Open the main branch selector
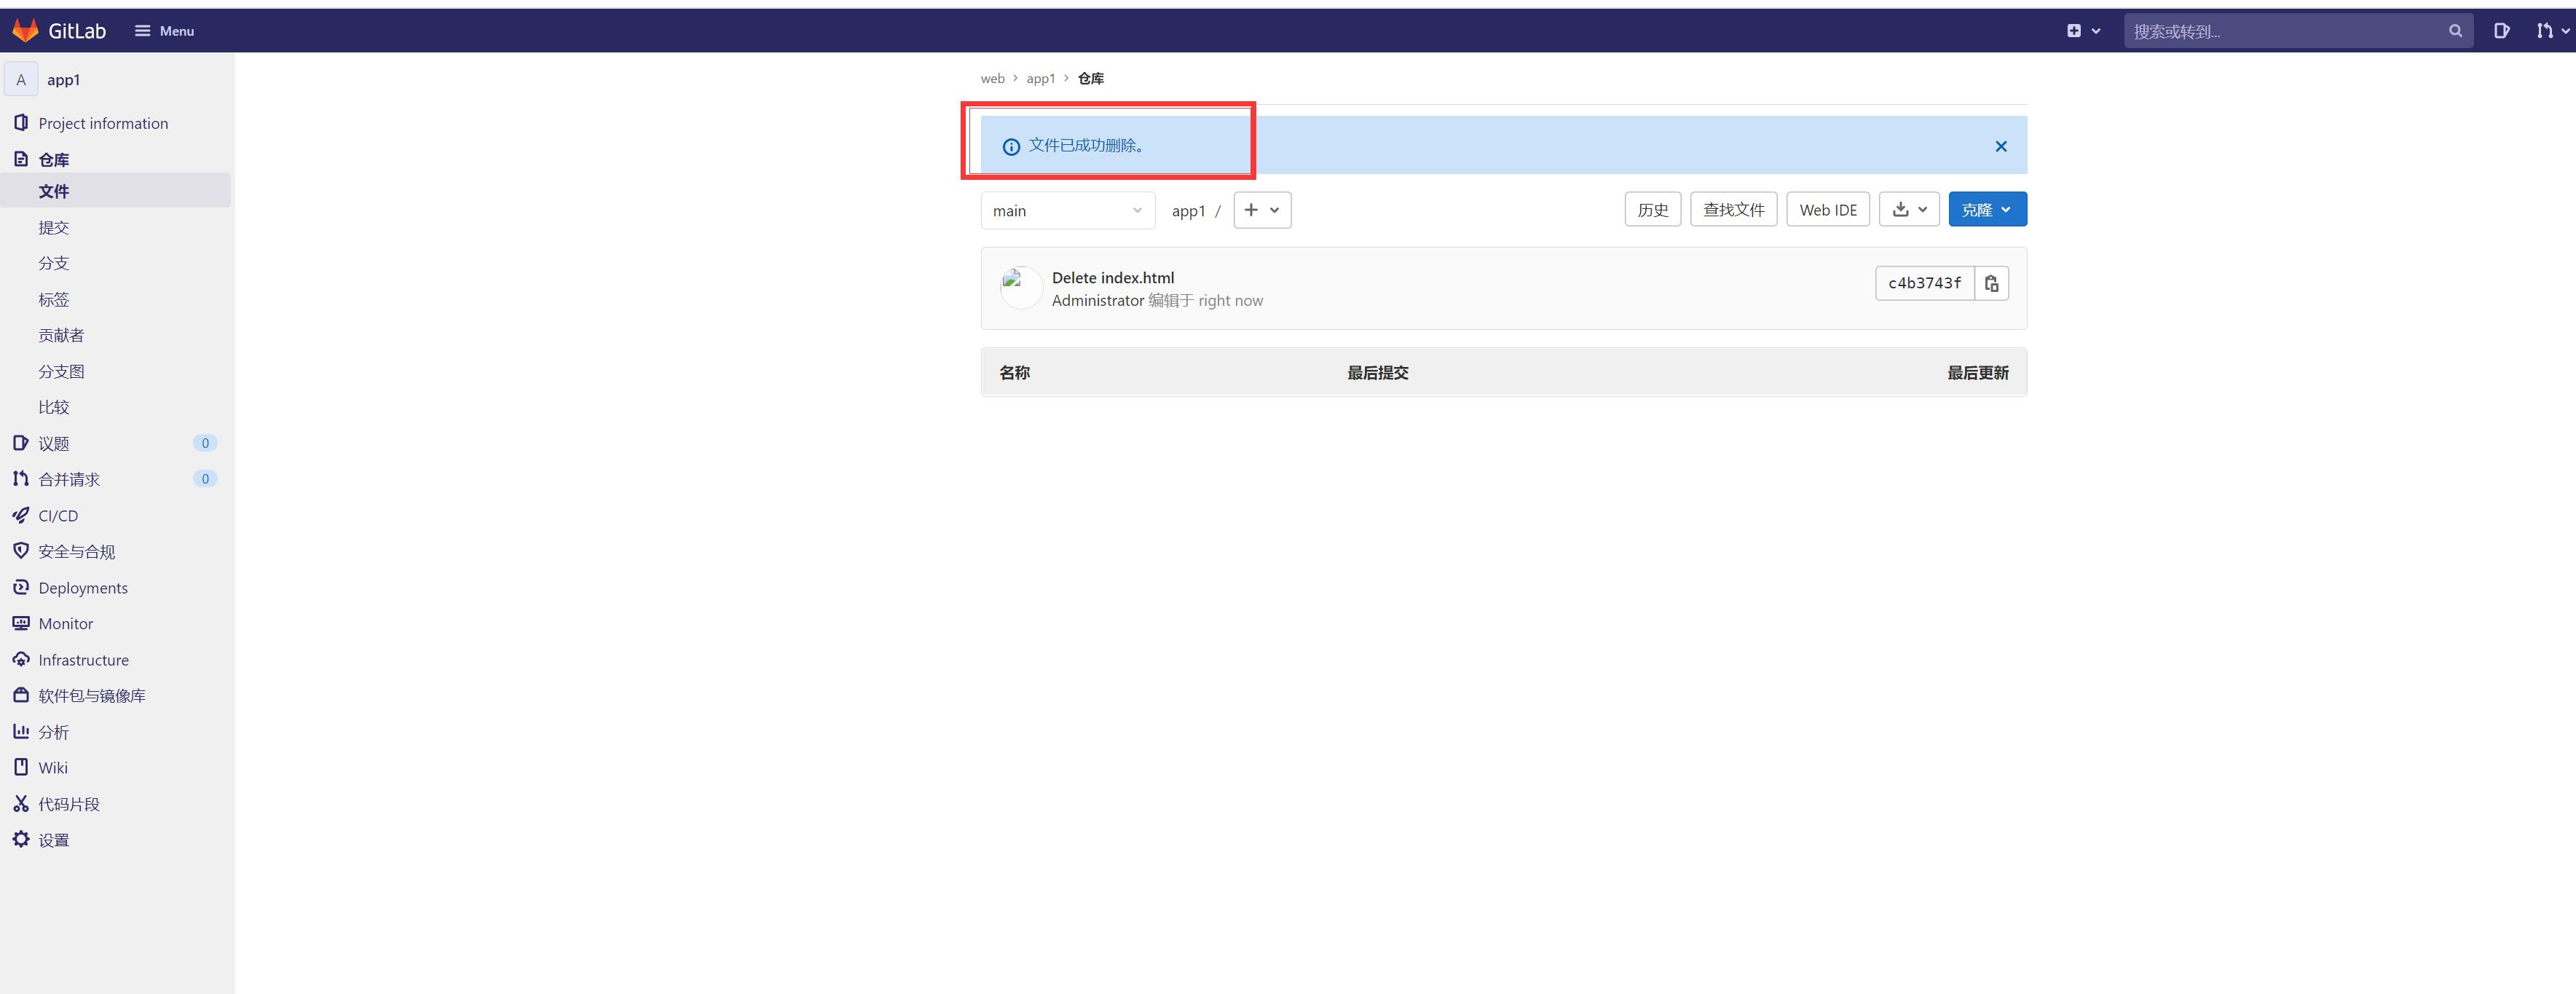Image resolution: width=2576 pixels, height=994 pixels. 1068,210
